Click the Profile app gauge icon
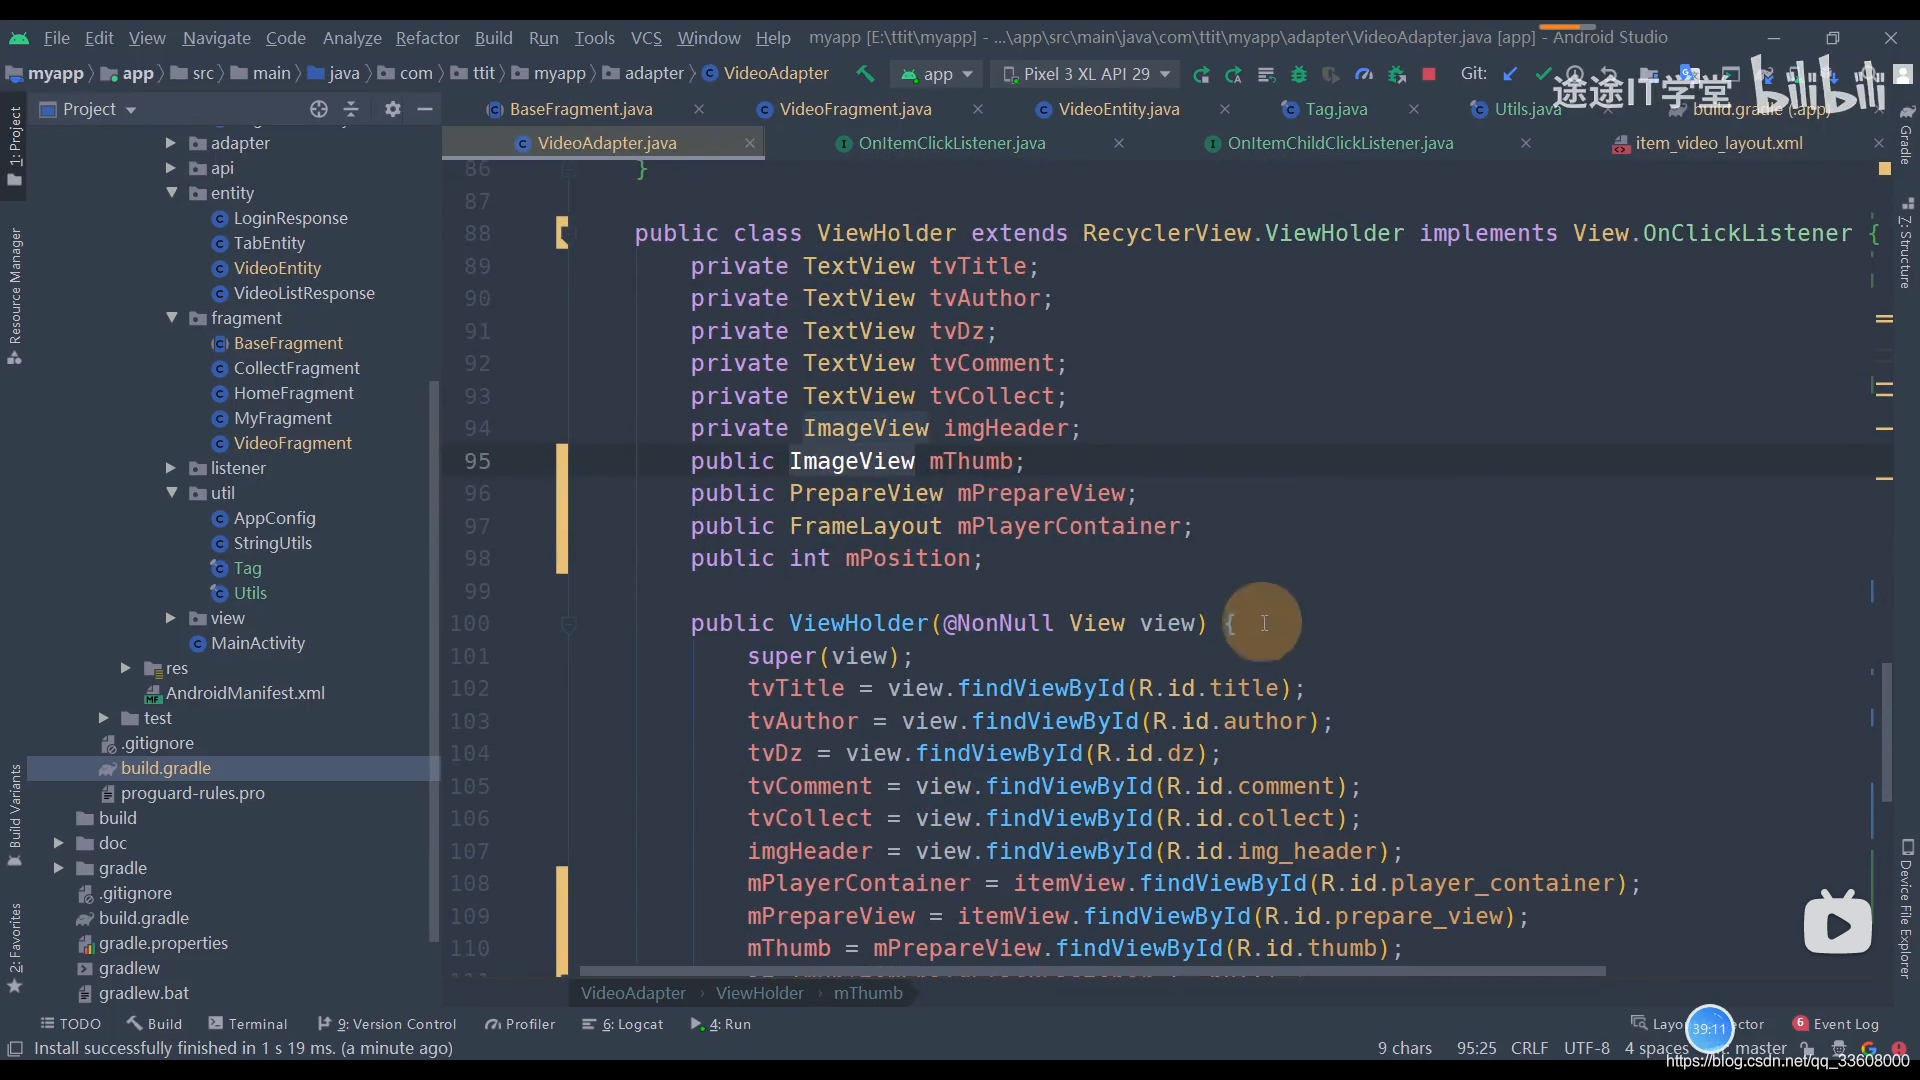This screenshot has height=1080, width=1920. tap(1364, 74)
